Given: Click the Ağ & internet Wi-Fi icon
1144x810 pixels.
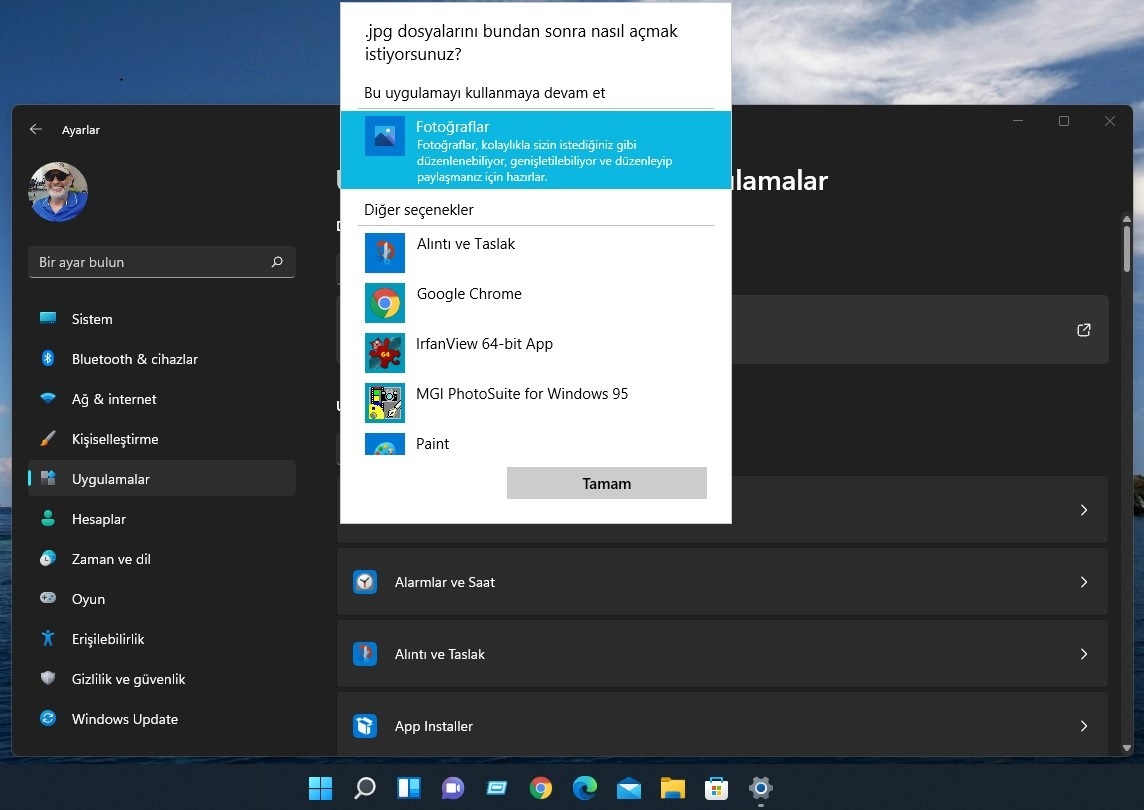Looking at the screenshot, I should click(48, 398).
